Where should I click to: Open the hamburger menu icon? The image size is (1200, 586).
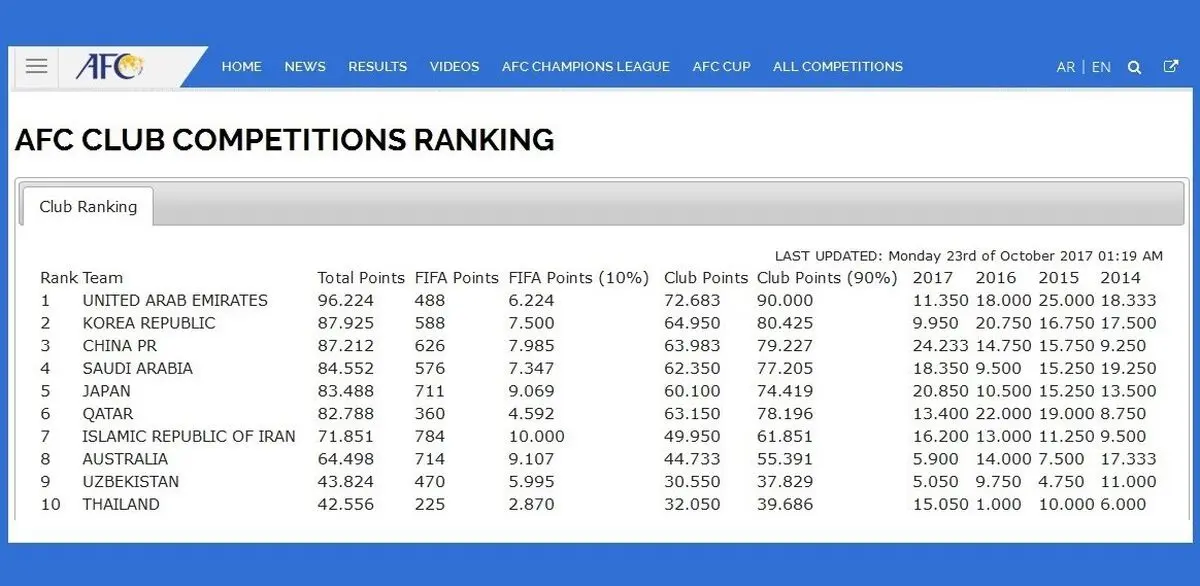(37, 66)
